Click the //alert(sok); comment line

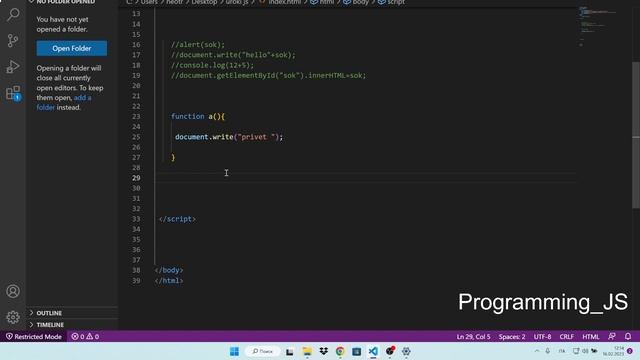click(x=198, y=44)
